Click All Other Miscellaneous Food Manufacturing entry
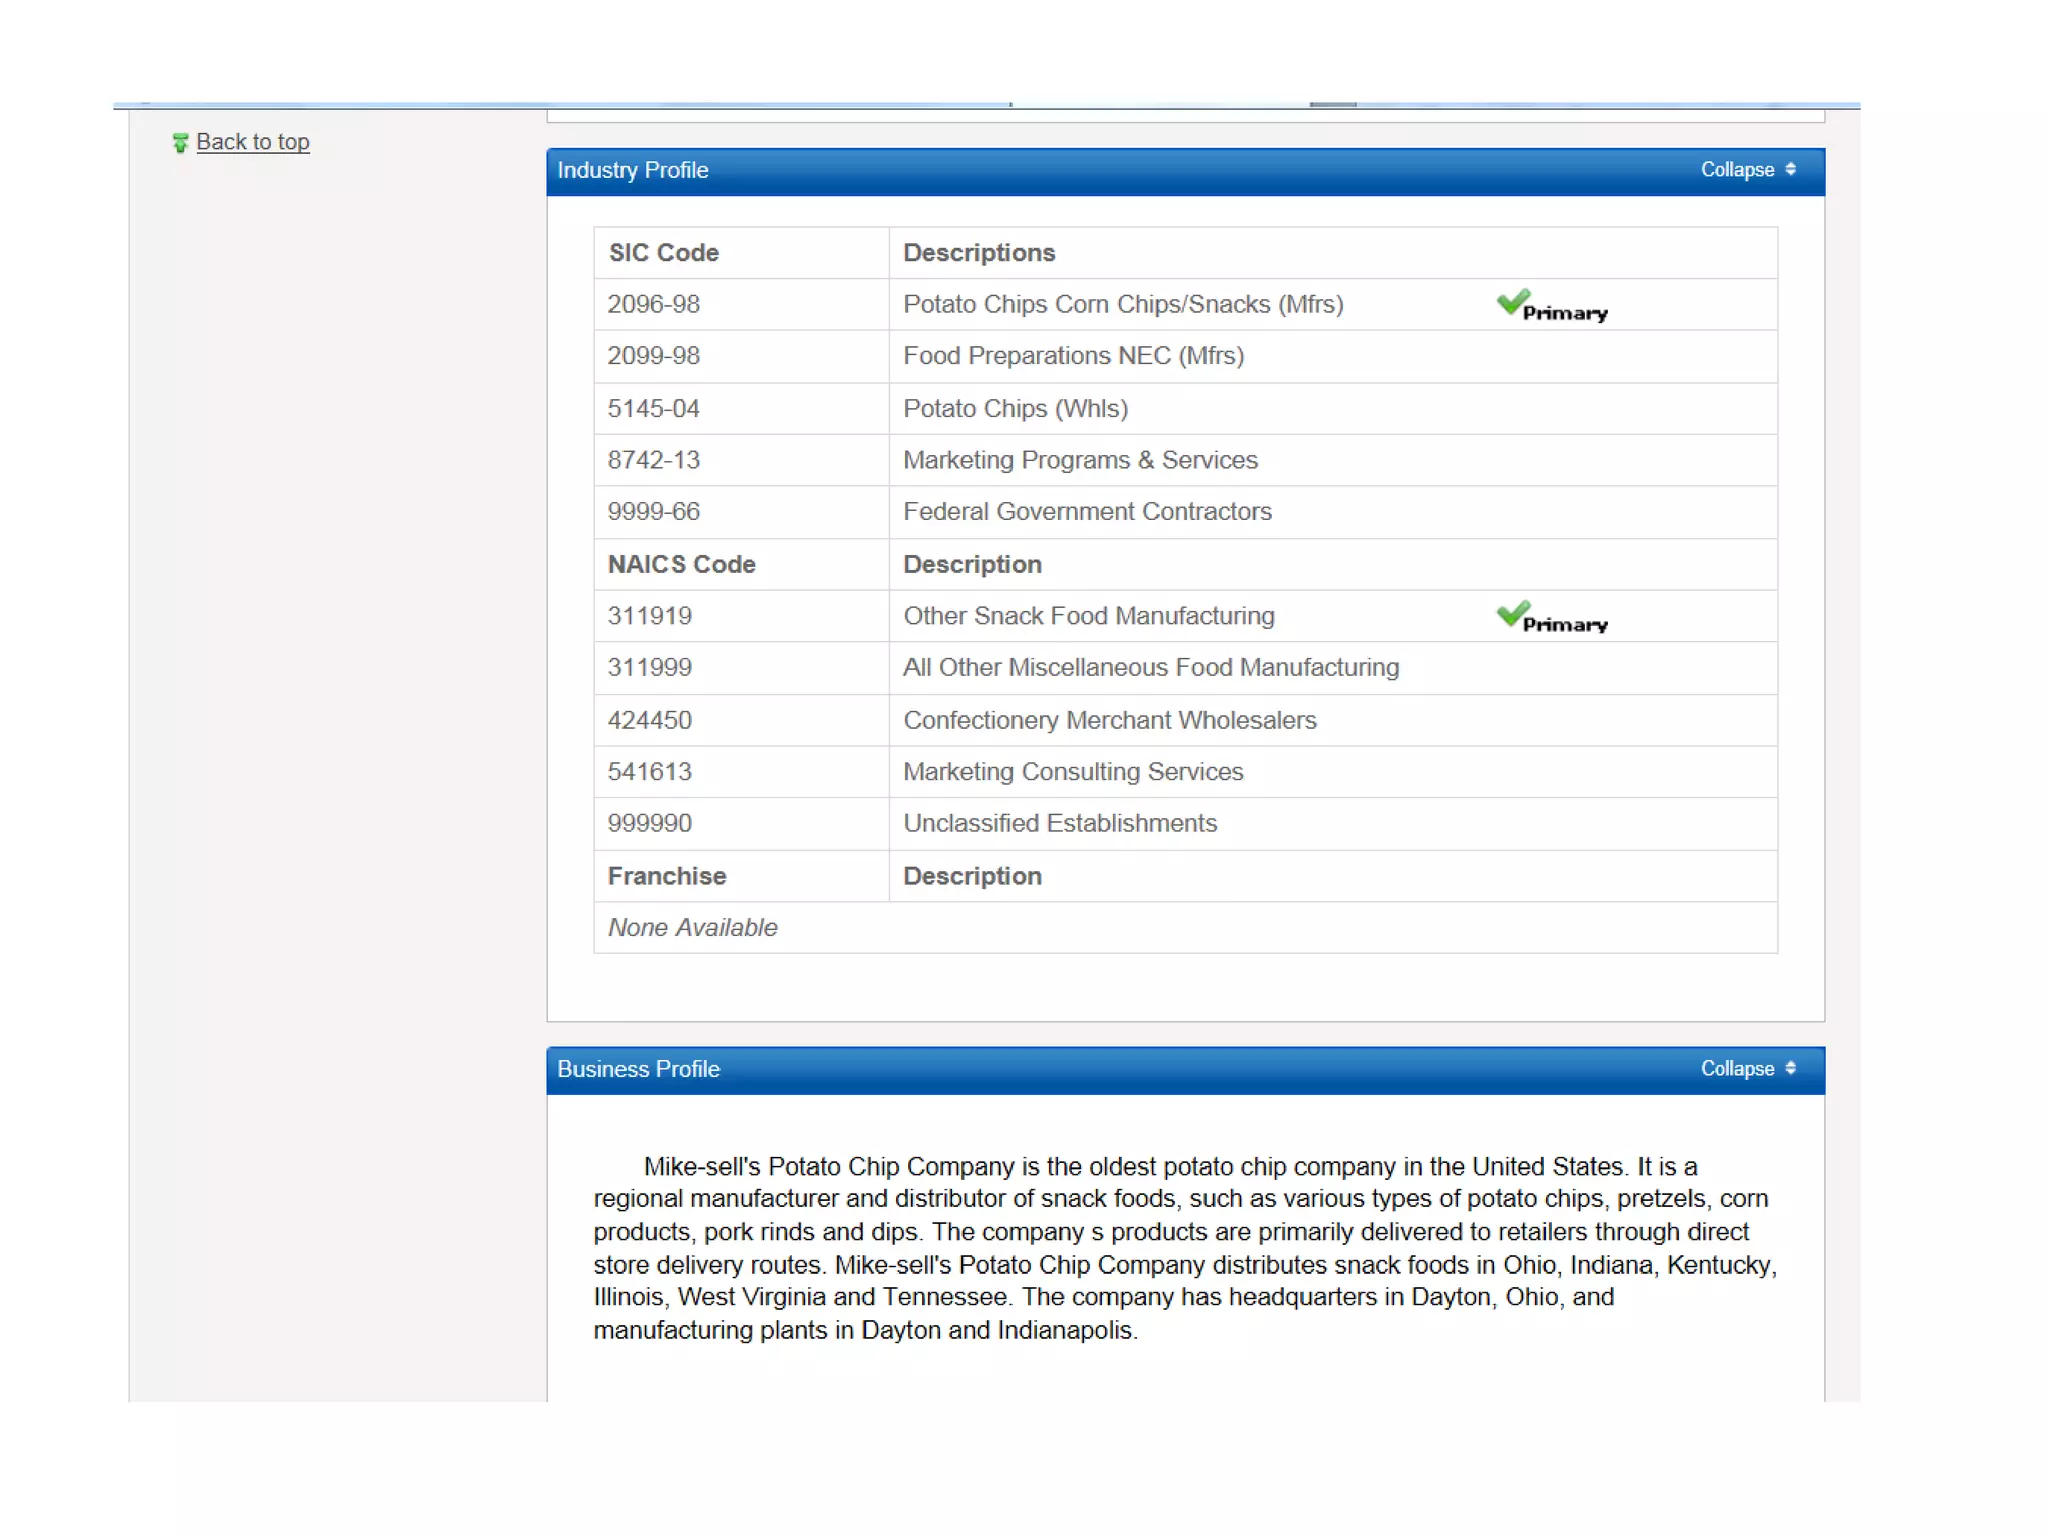Viewport: 2048px width, 1536px height. coord(1150,668)
